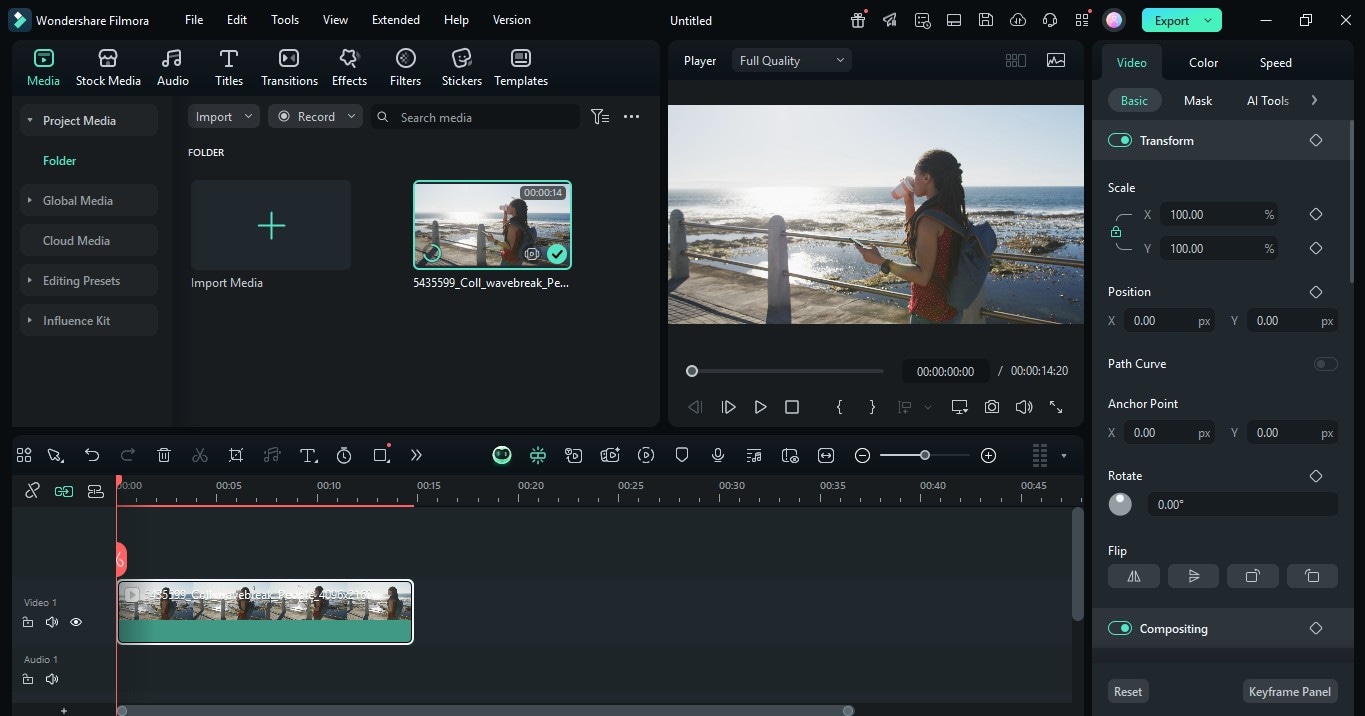1365x716 pixels.
Task: Toggle the Compositing switch off
Action: 1120,628
